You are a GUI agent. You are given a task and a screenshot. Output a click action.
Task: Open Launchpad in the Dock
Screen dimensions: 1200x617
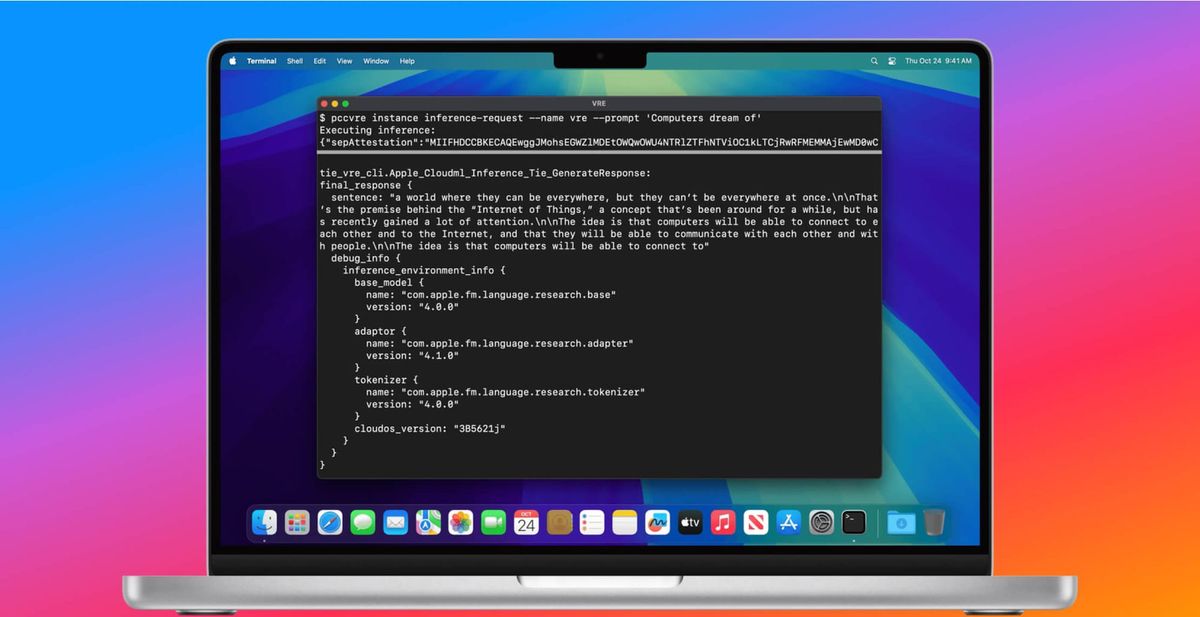(297, 522)
